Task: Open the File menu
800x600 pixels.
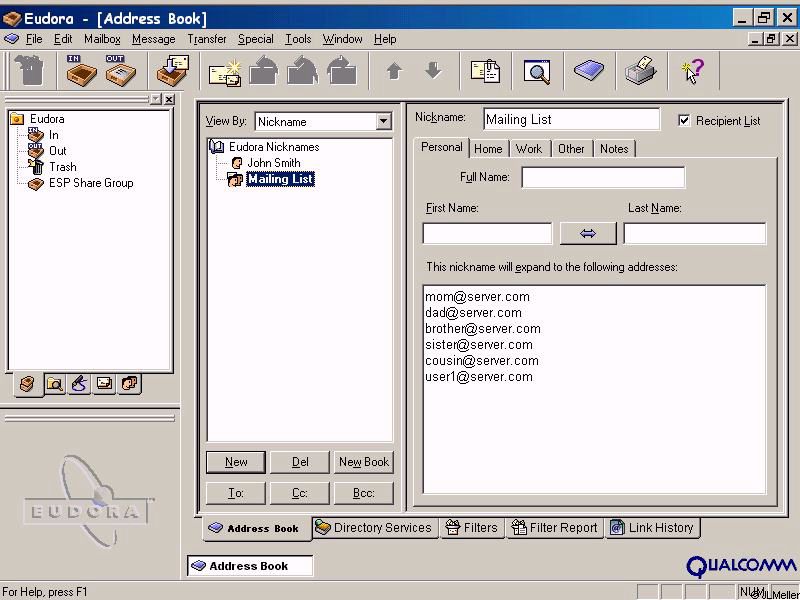Action: pyautogui.click(x=34, y=39)
